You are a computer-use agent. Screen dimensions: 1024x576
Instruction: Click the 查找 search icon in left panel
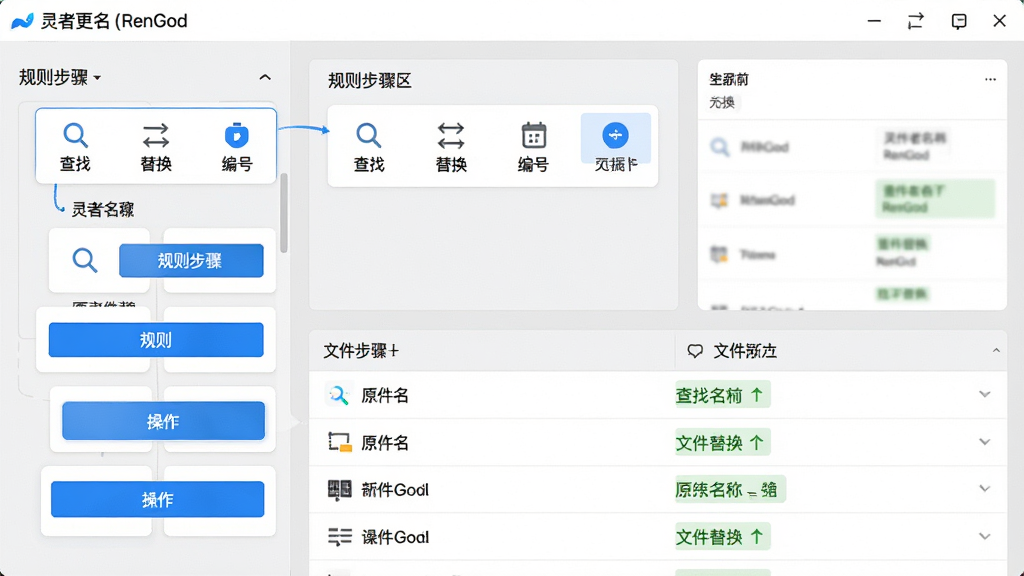point(75,135)
